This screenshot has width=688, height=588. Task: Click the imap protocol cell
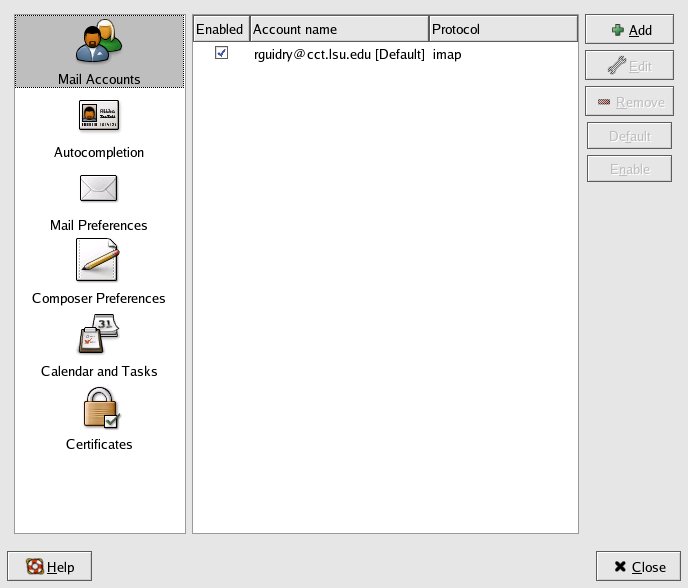click(446, 54)
